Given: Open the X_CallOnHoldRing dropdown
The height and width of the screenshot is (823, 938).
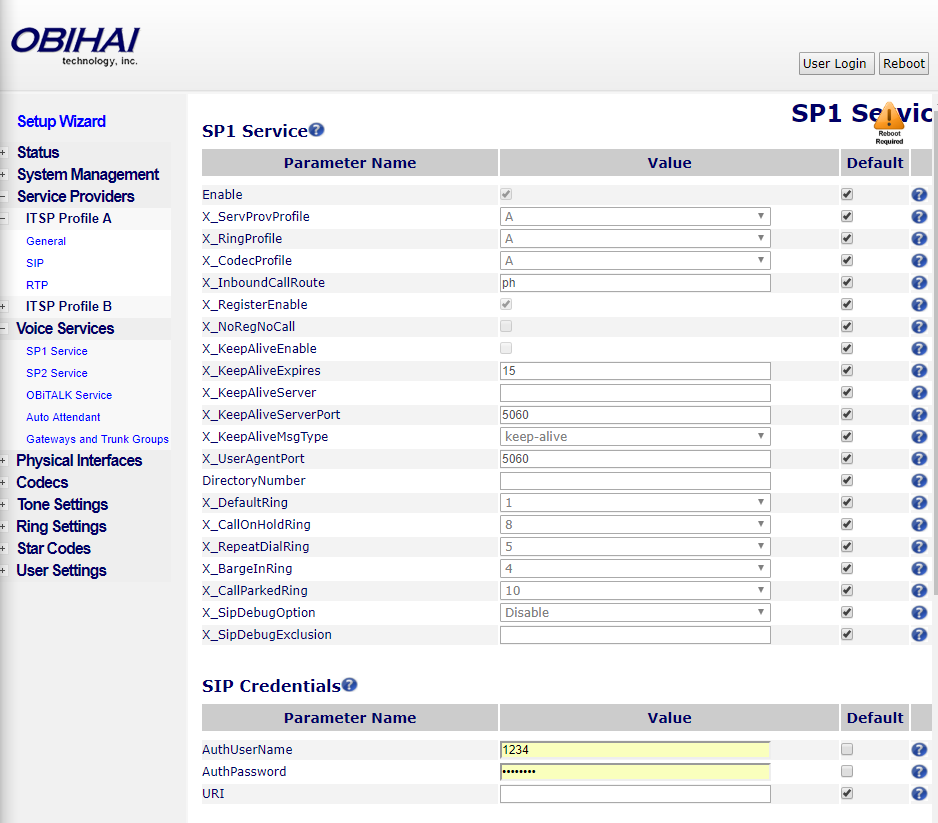Looking at the screenshot, I should click(x=635, y=525).
